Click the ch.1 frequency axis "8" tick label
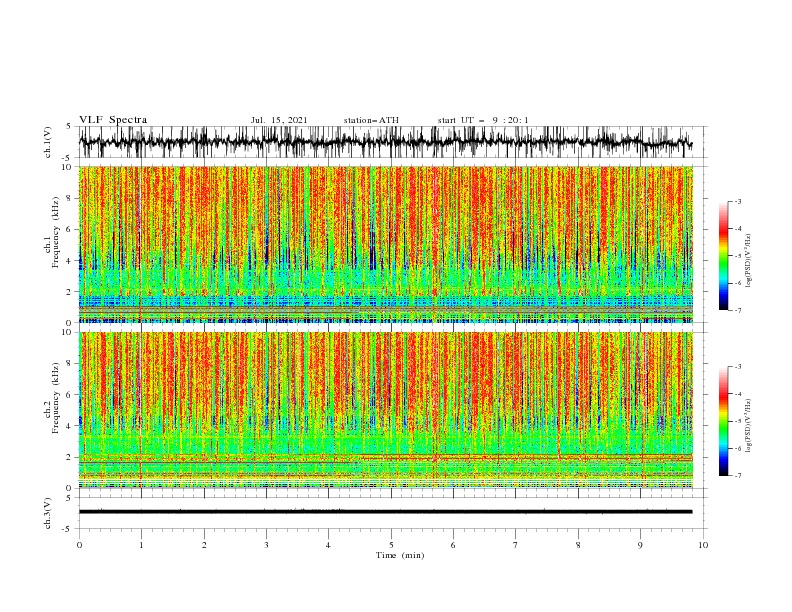The width and height of the screenshot is (792, 612). (x=70, y=198)
